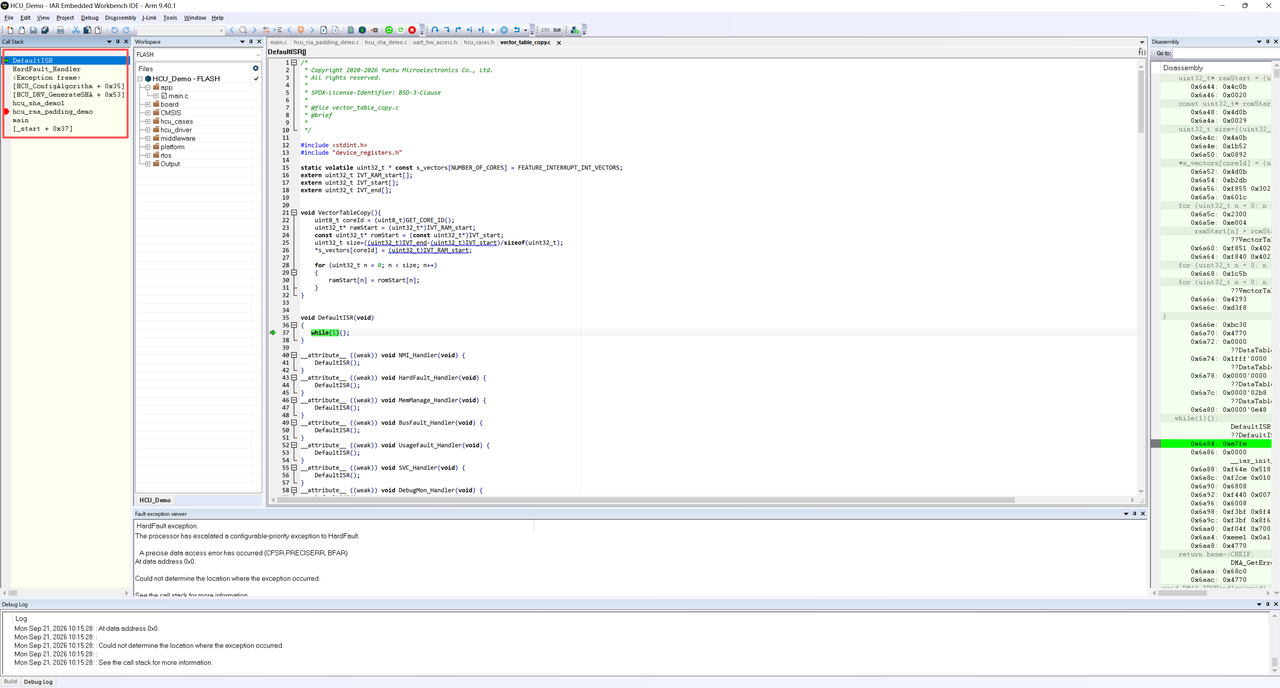Pin the Fault exception viewer panel
The image size is (1280, 688).
[1134, 514]
